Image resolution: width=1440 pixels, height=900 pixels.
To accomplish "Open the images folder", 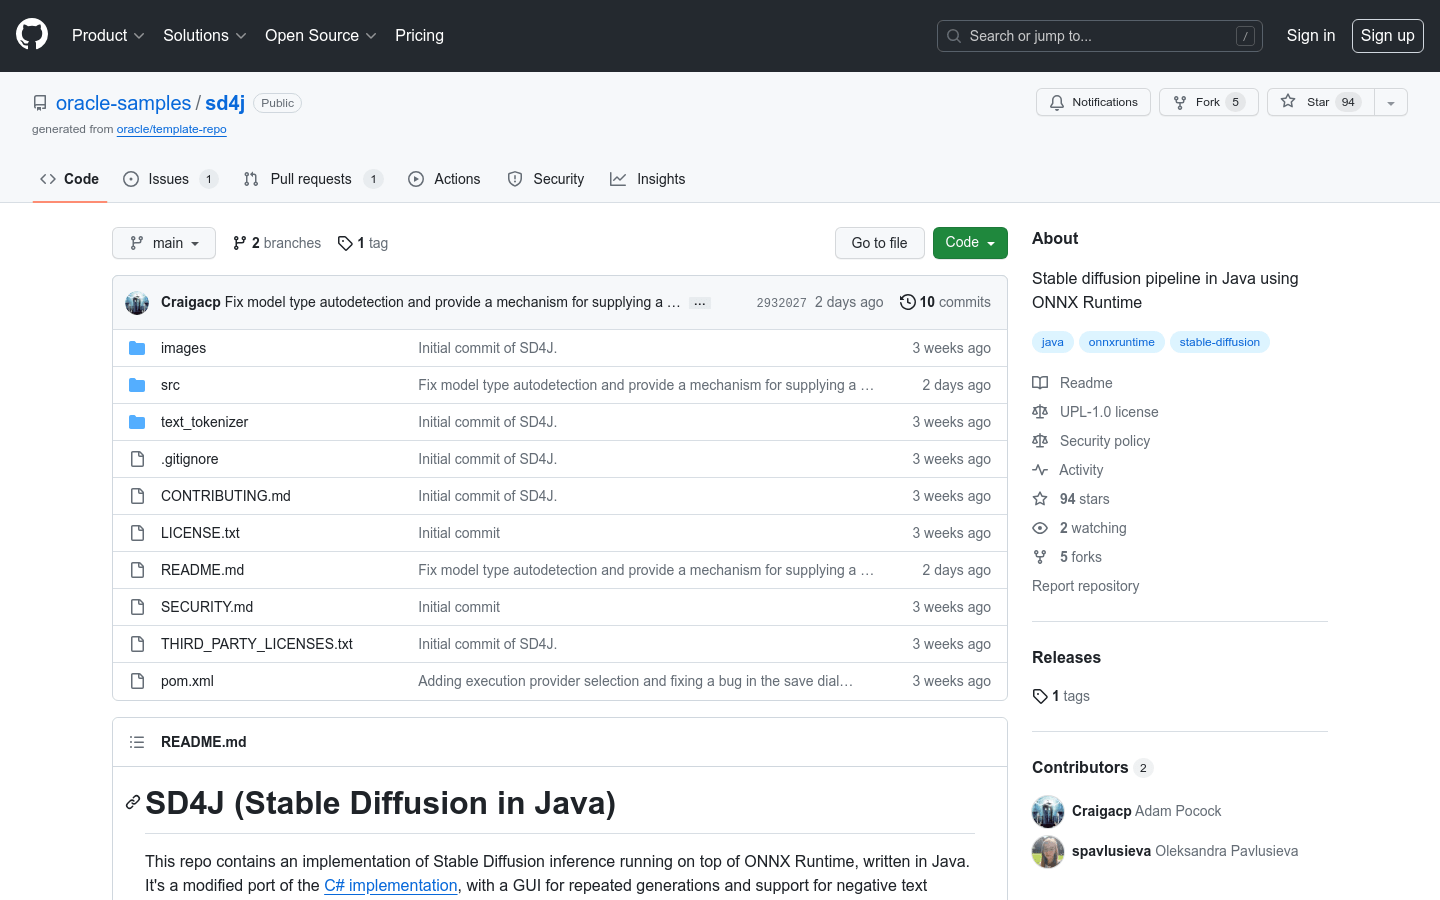I will [x=183, y=348].
